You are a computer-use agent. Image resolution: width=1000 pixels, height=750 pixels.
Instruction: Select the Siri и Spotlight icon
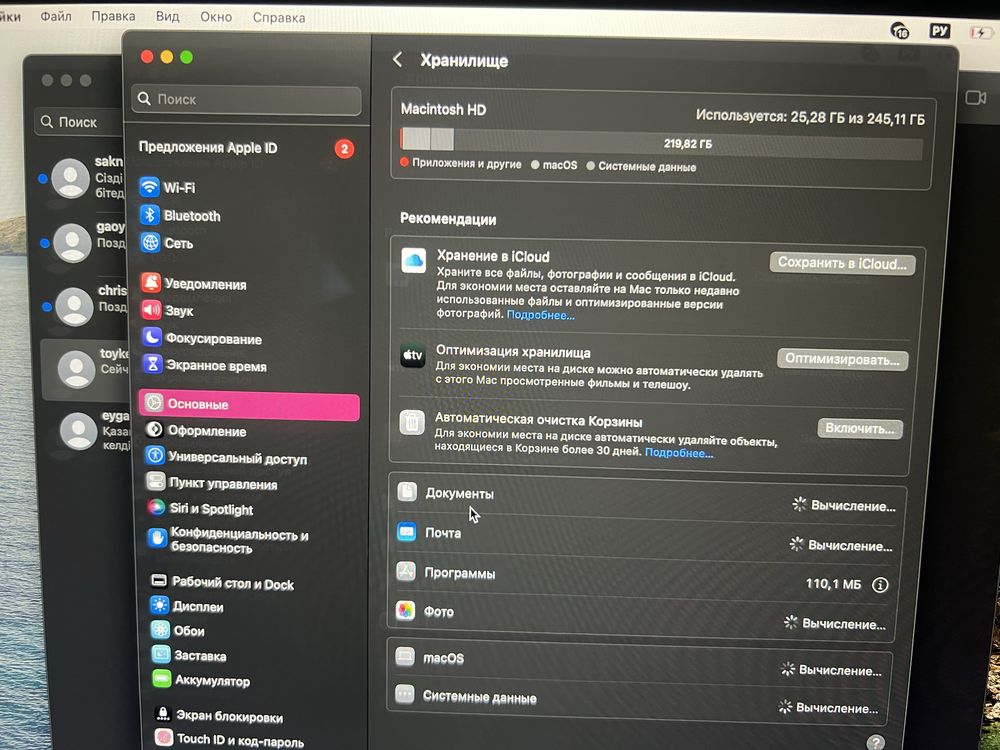(156, 508)
